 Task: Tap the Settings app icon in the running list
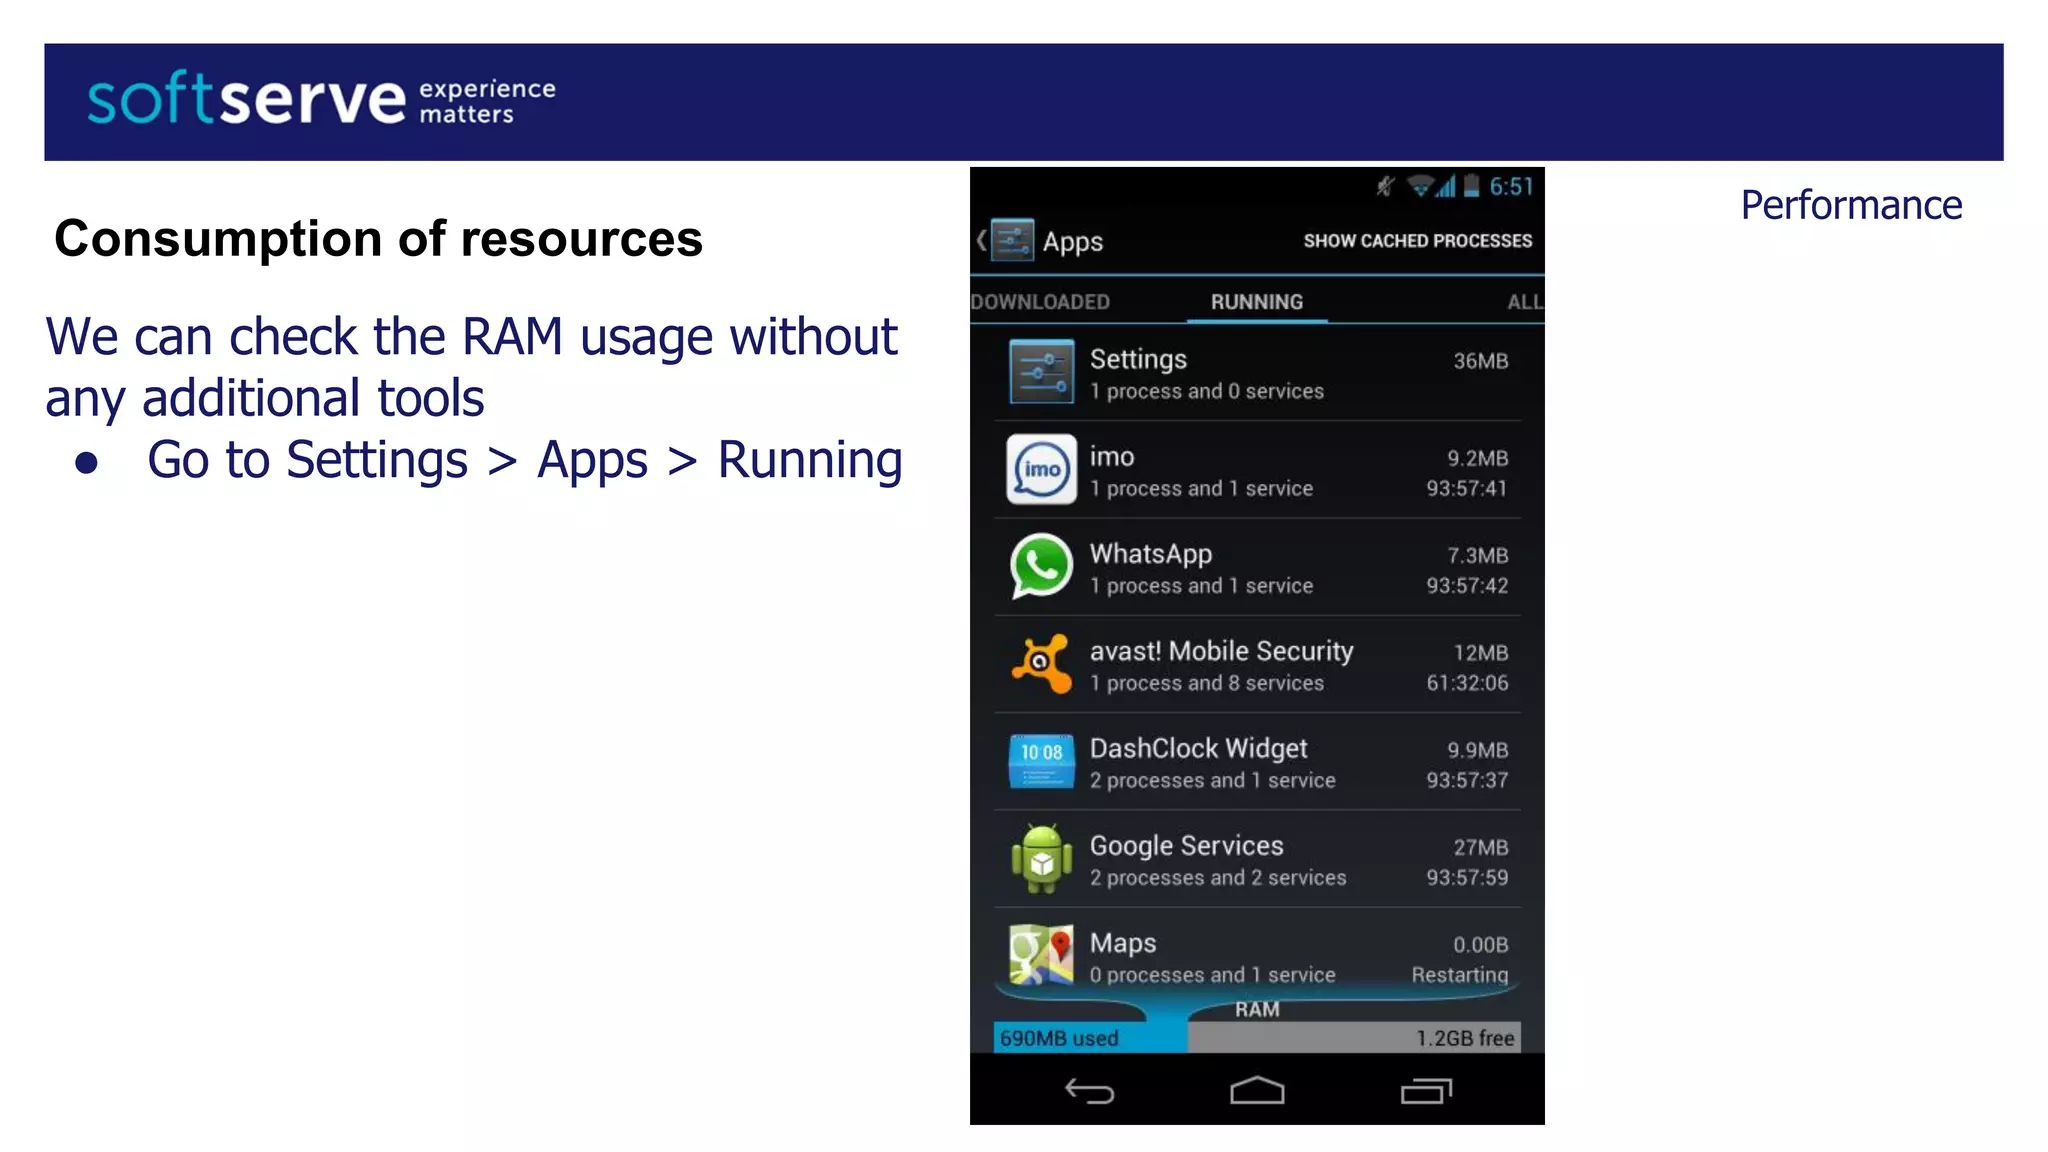1041,371
